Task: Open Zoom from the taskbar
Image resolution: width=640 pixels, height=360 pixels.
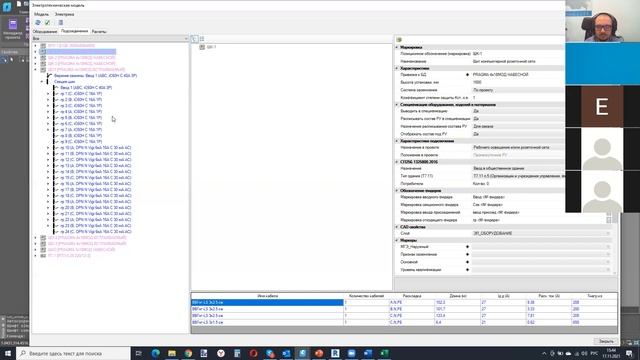Action: (351, 353)
